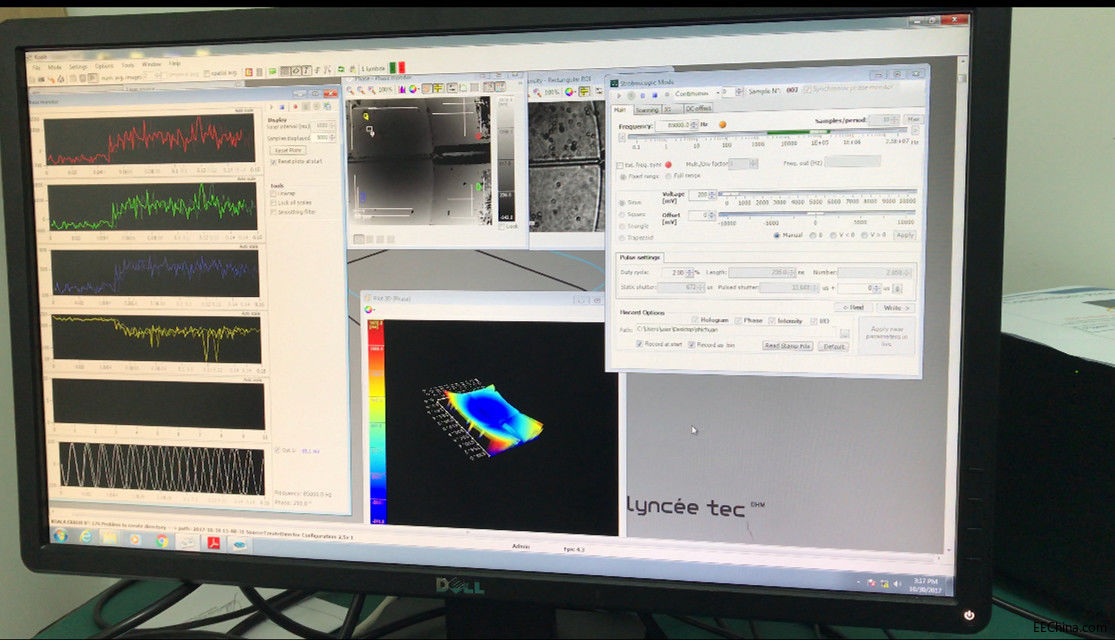Switch to the Scanning tab
The width and height of the screenshot is (1115, 640).
tap(647, 109)
